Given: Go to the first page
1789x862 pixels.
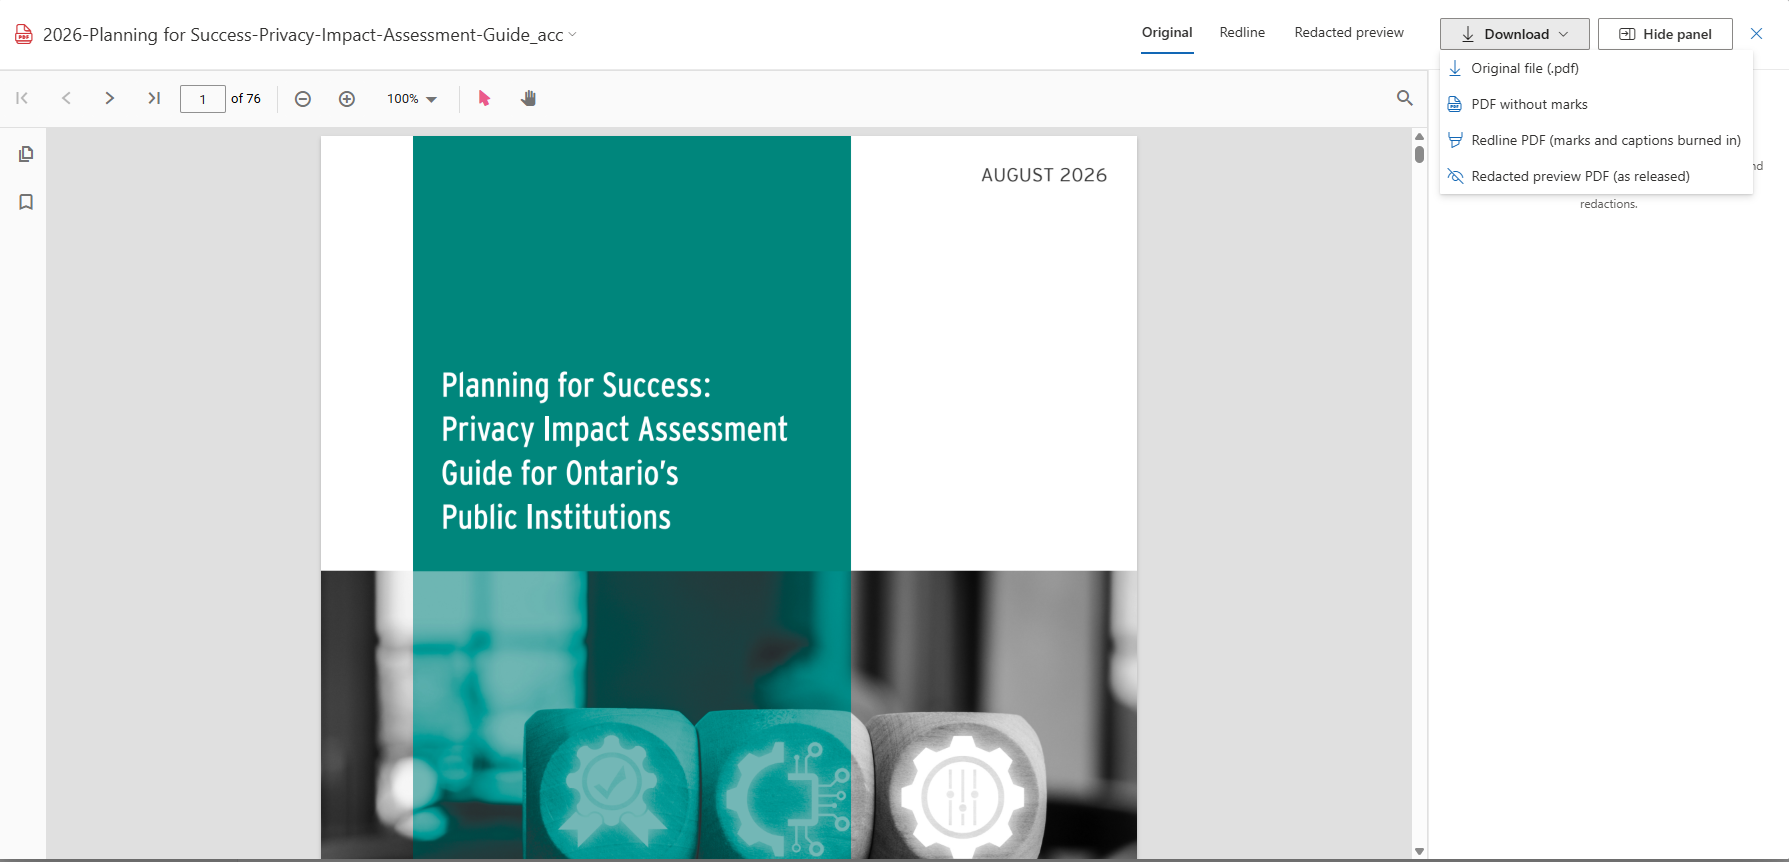Looking at the screenshot, I should click(x=22, y=98).
